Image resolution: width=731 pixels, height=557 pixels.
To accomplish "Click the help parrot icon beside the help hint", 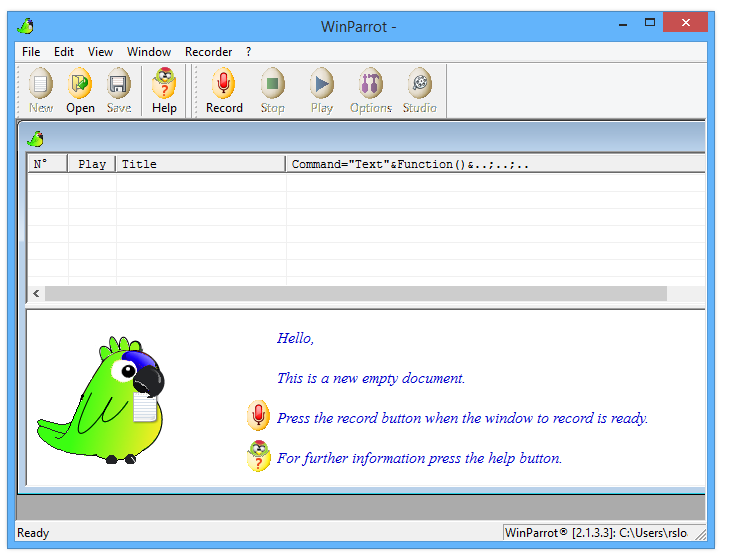I will click(x=259, y=456).
